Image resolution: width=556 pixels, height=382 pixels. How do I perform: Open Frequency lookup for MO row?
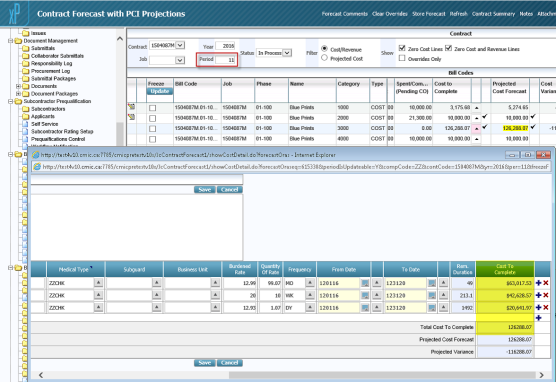click(x=310, y=283)
